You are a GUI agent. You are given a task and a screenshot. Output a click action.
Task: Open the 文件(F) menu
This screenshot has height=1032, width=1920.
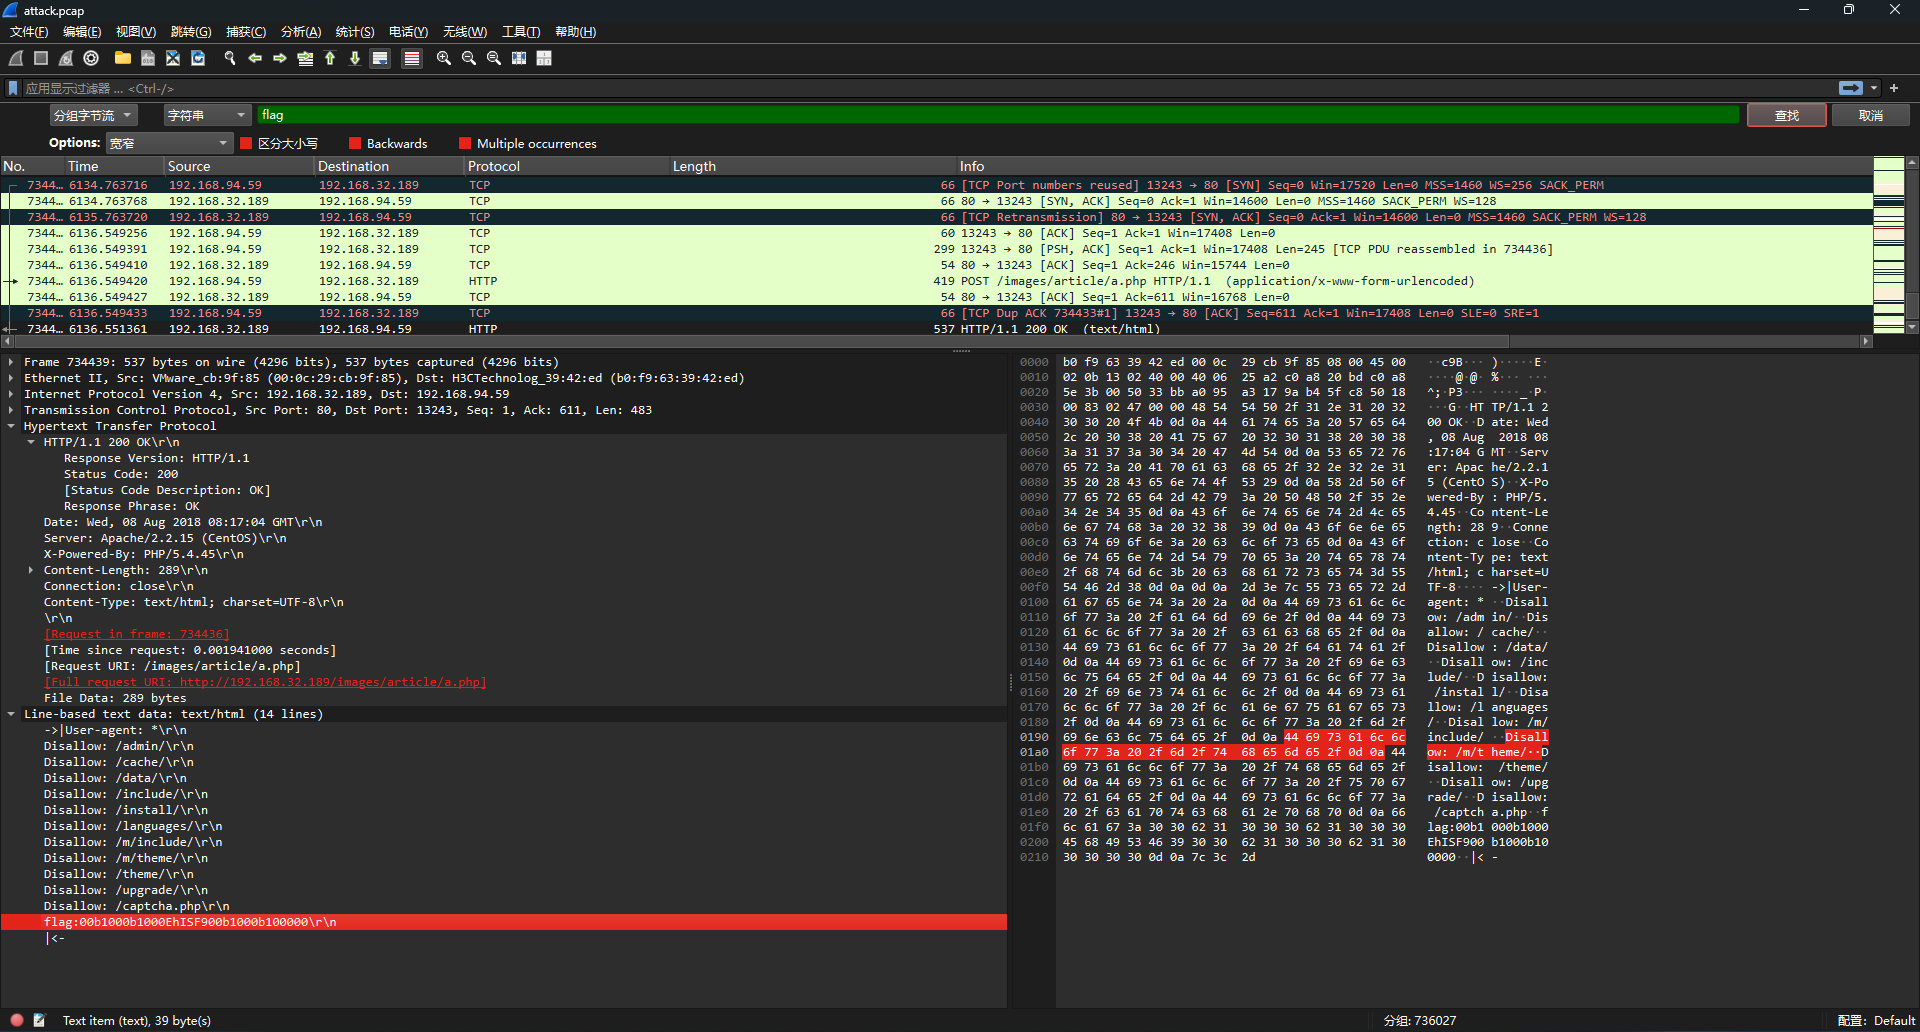coord(29,32)
